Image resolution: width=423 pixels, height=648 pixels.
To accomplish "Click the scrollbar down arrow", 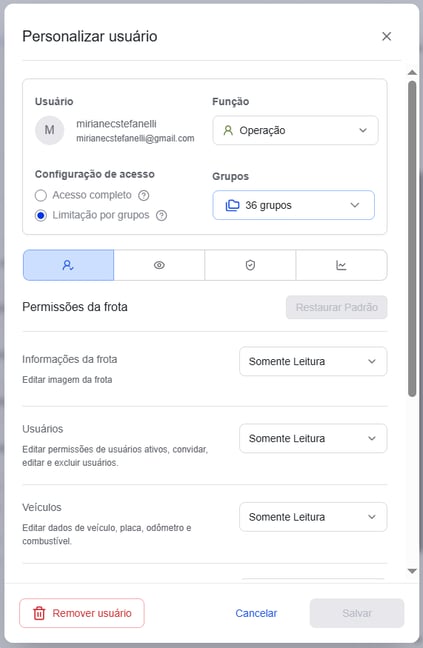I will tap(412, 571).
